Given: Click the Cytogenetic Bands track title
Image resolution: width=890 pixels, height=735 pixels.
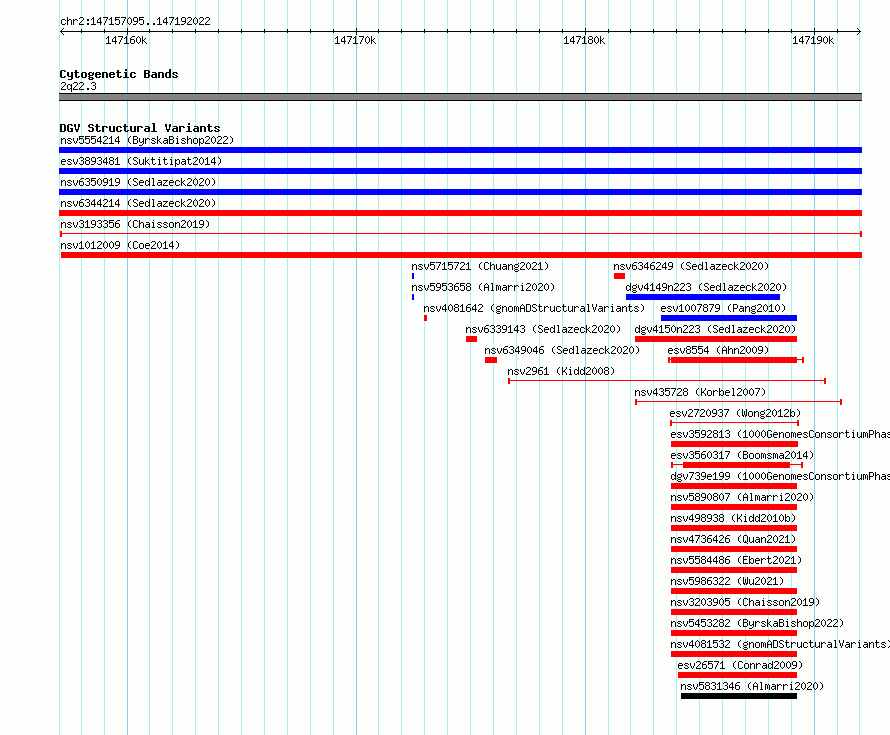Looking at the screenshot, I should (x=119, y=74).
